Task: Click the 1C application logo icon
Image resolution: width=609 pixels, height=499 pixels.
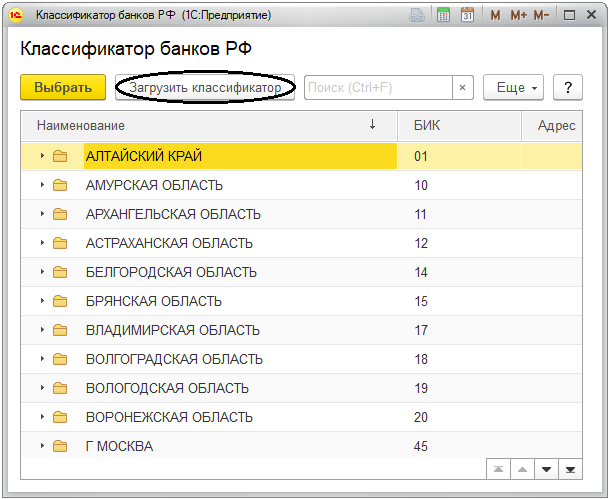Action: [16, 15]
